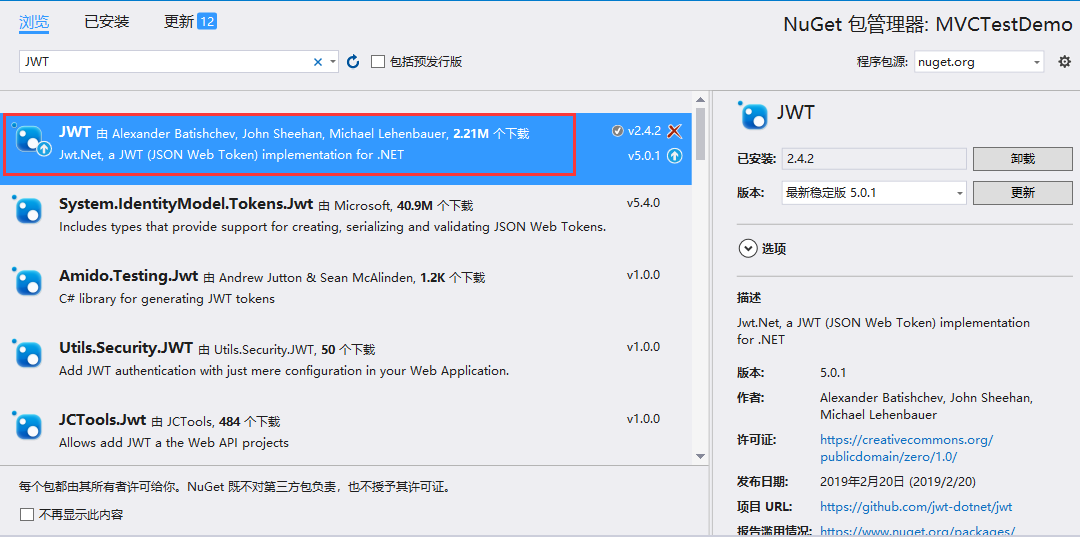Click the System.IdentityModel.Tokens.Jwt package icon

click(x=29, y=209)
